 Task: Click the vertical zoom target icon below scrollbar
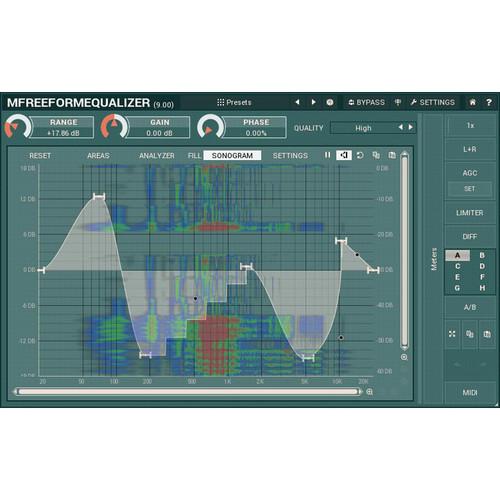click(x=404, y=357)
